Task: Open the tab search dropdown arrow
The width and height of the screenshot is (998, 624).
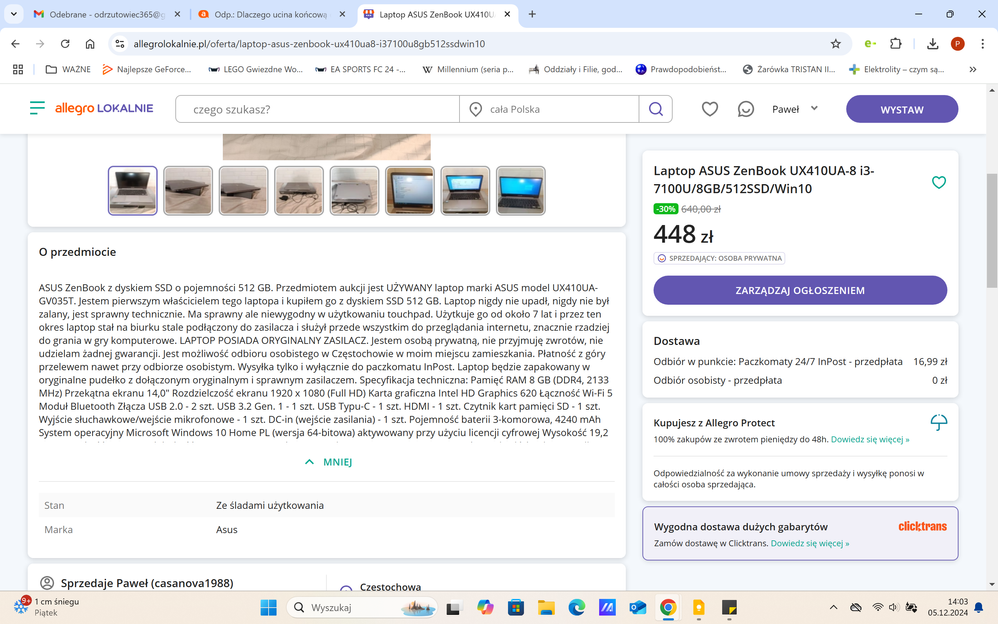Action: (x=13, y=14)
